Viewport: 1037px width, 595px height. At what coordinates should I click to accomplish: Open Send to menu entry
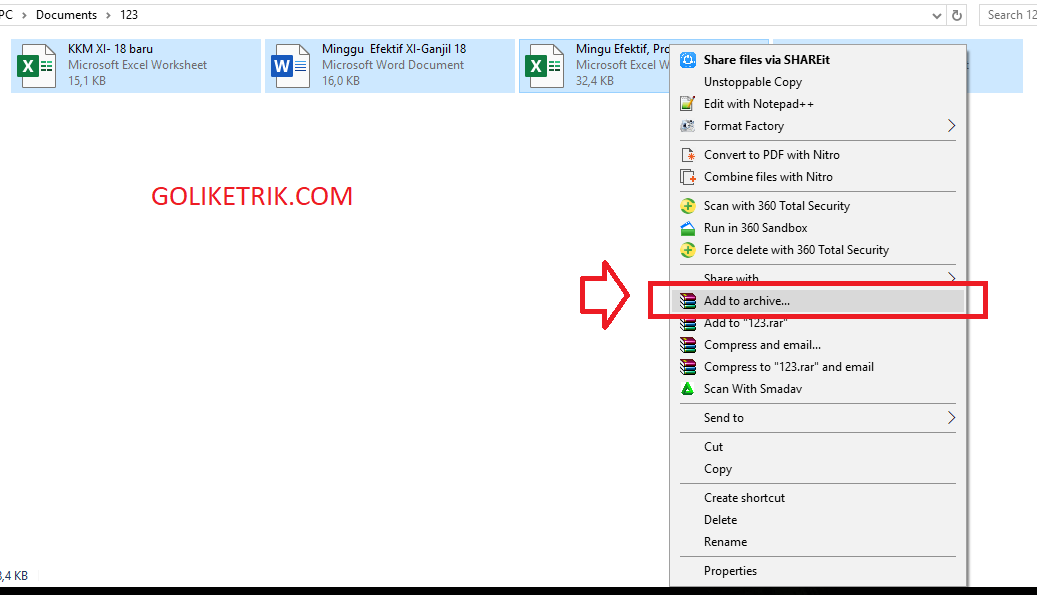tap(817, 418)
